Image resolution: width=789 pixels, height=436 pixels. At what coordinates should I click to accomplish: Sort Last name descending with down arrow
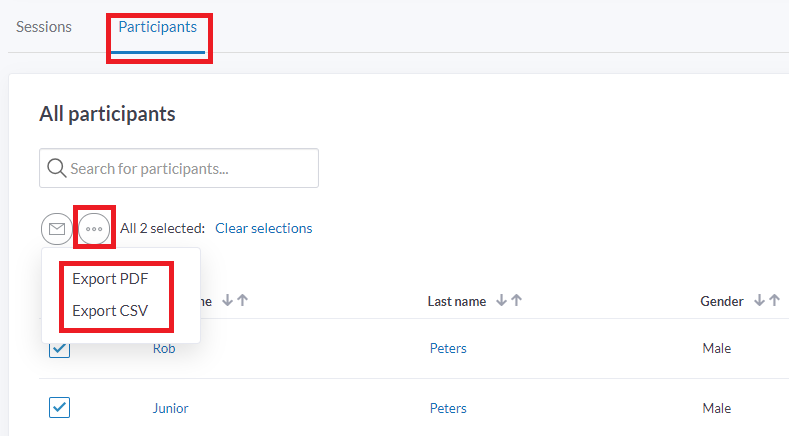click(501, 301)
